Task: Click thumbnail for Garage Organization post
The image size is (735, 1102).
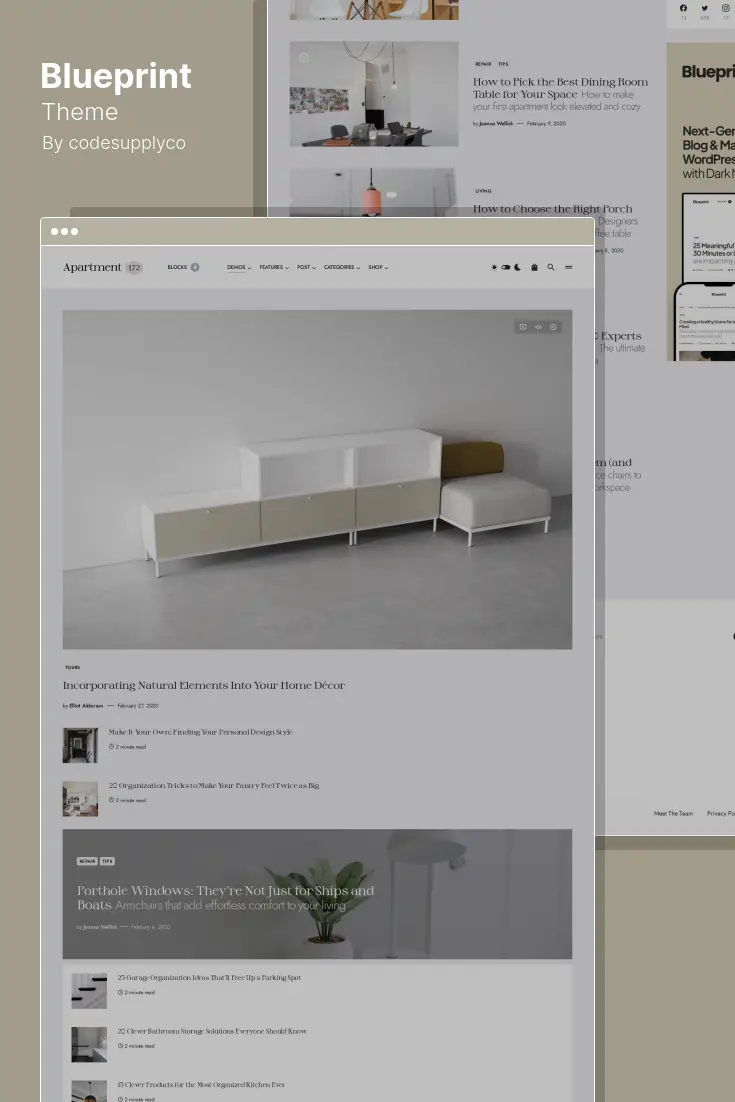Action: coord(89,991)
